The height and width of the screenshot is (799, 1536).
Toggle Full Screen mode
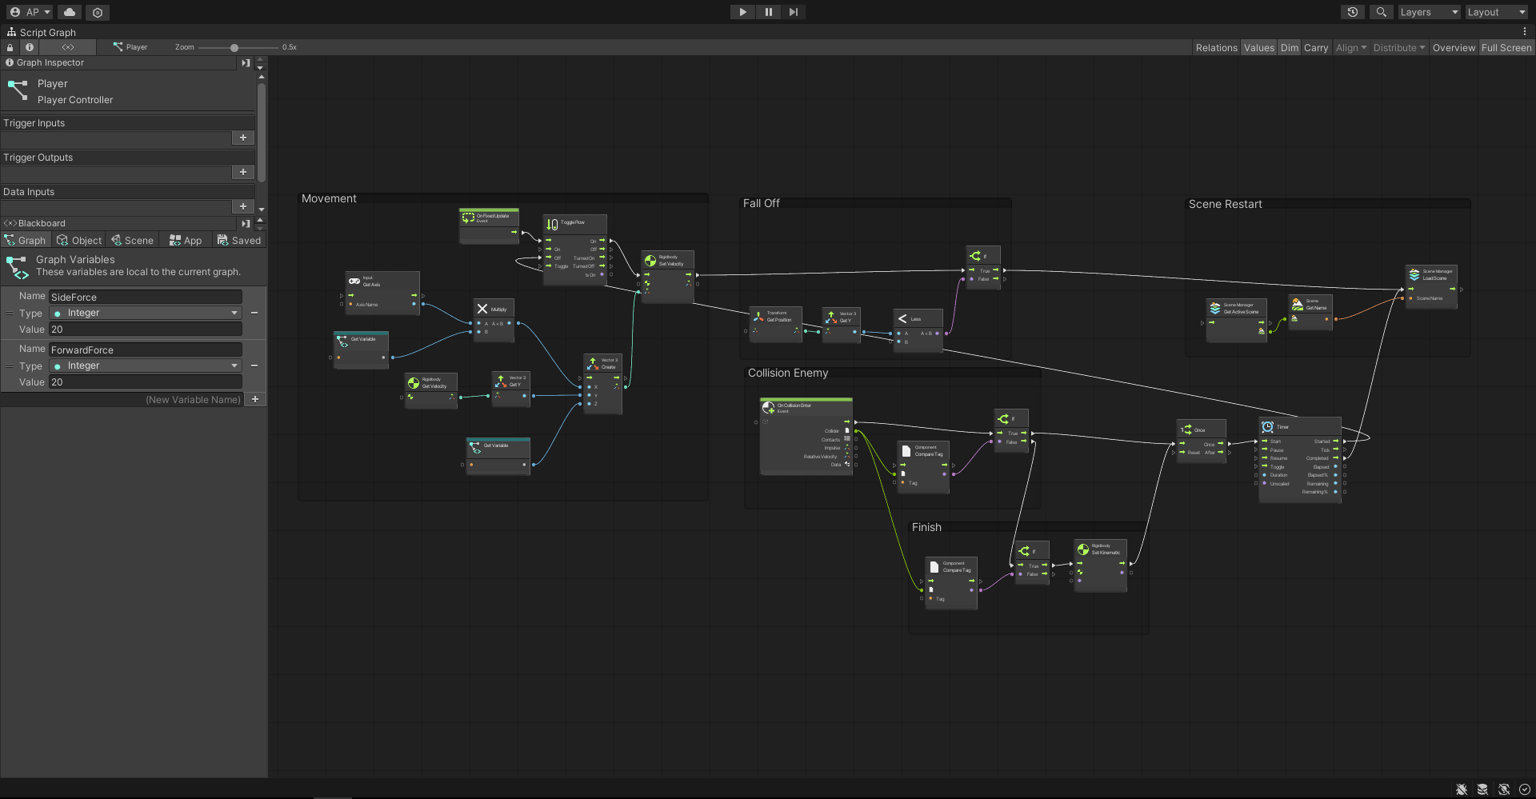[x=1505, y=47]
